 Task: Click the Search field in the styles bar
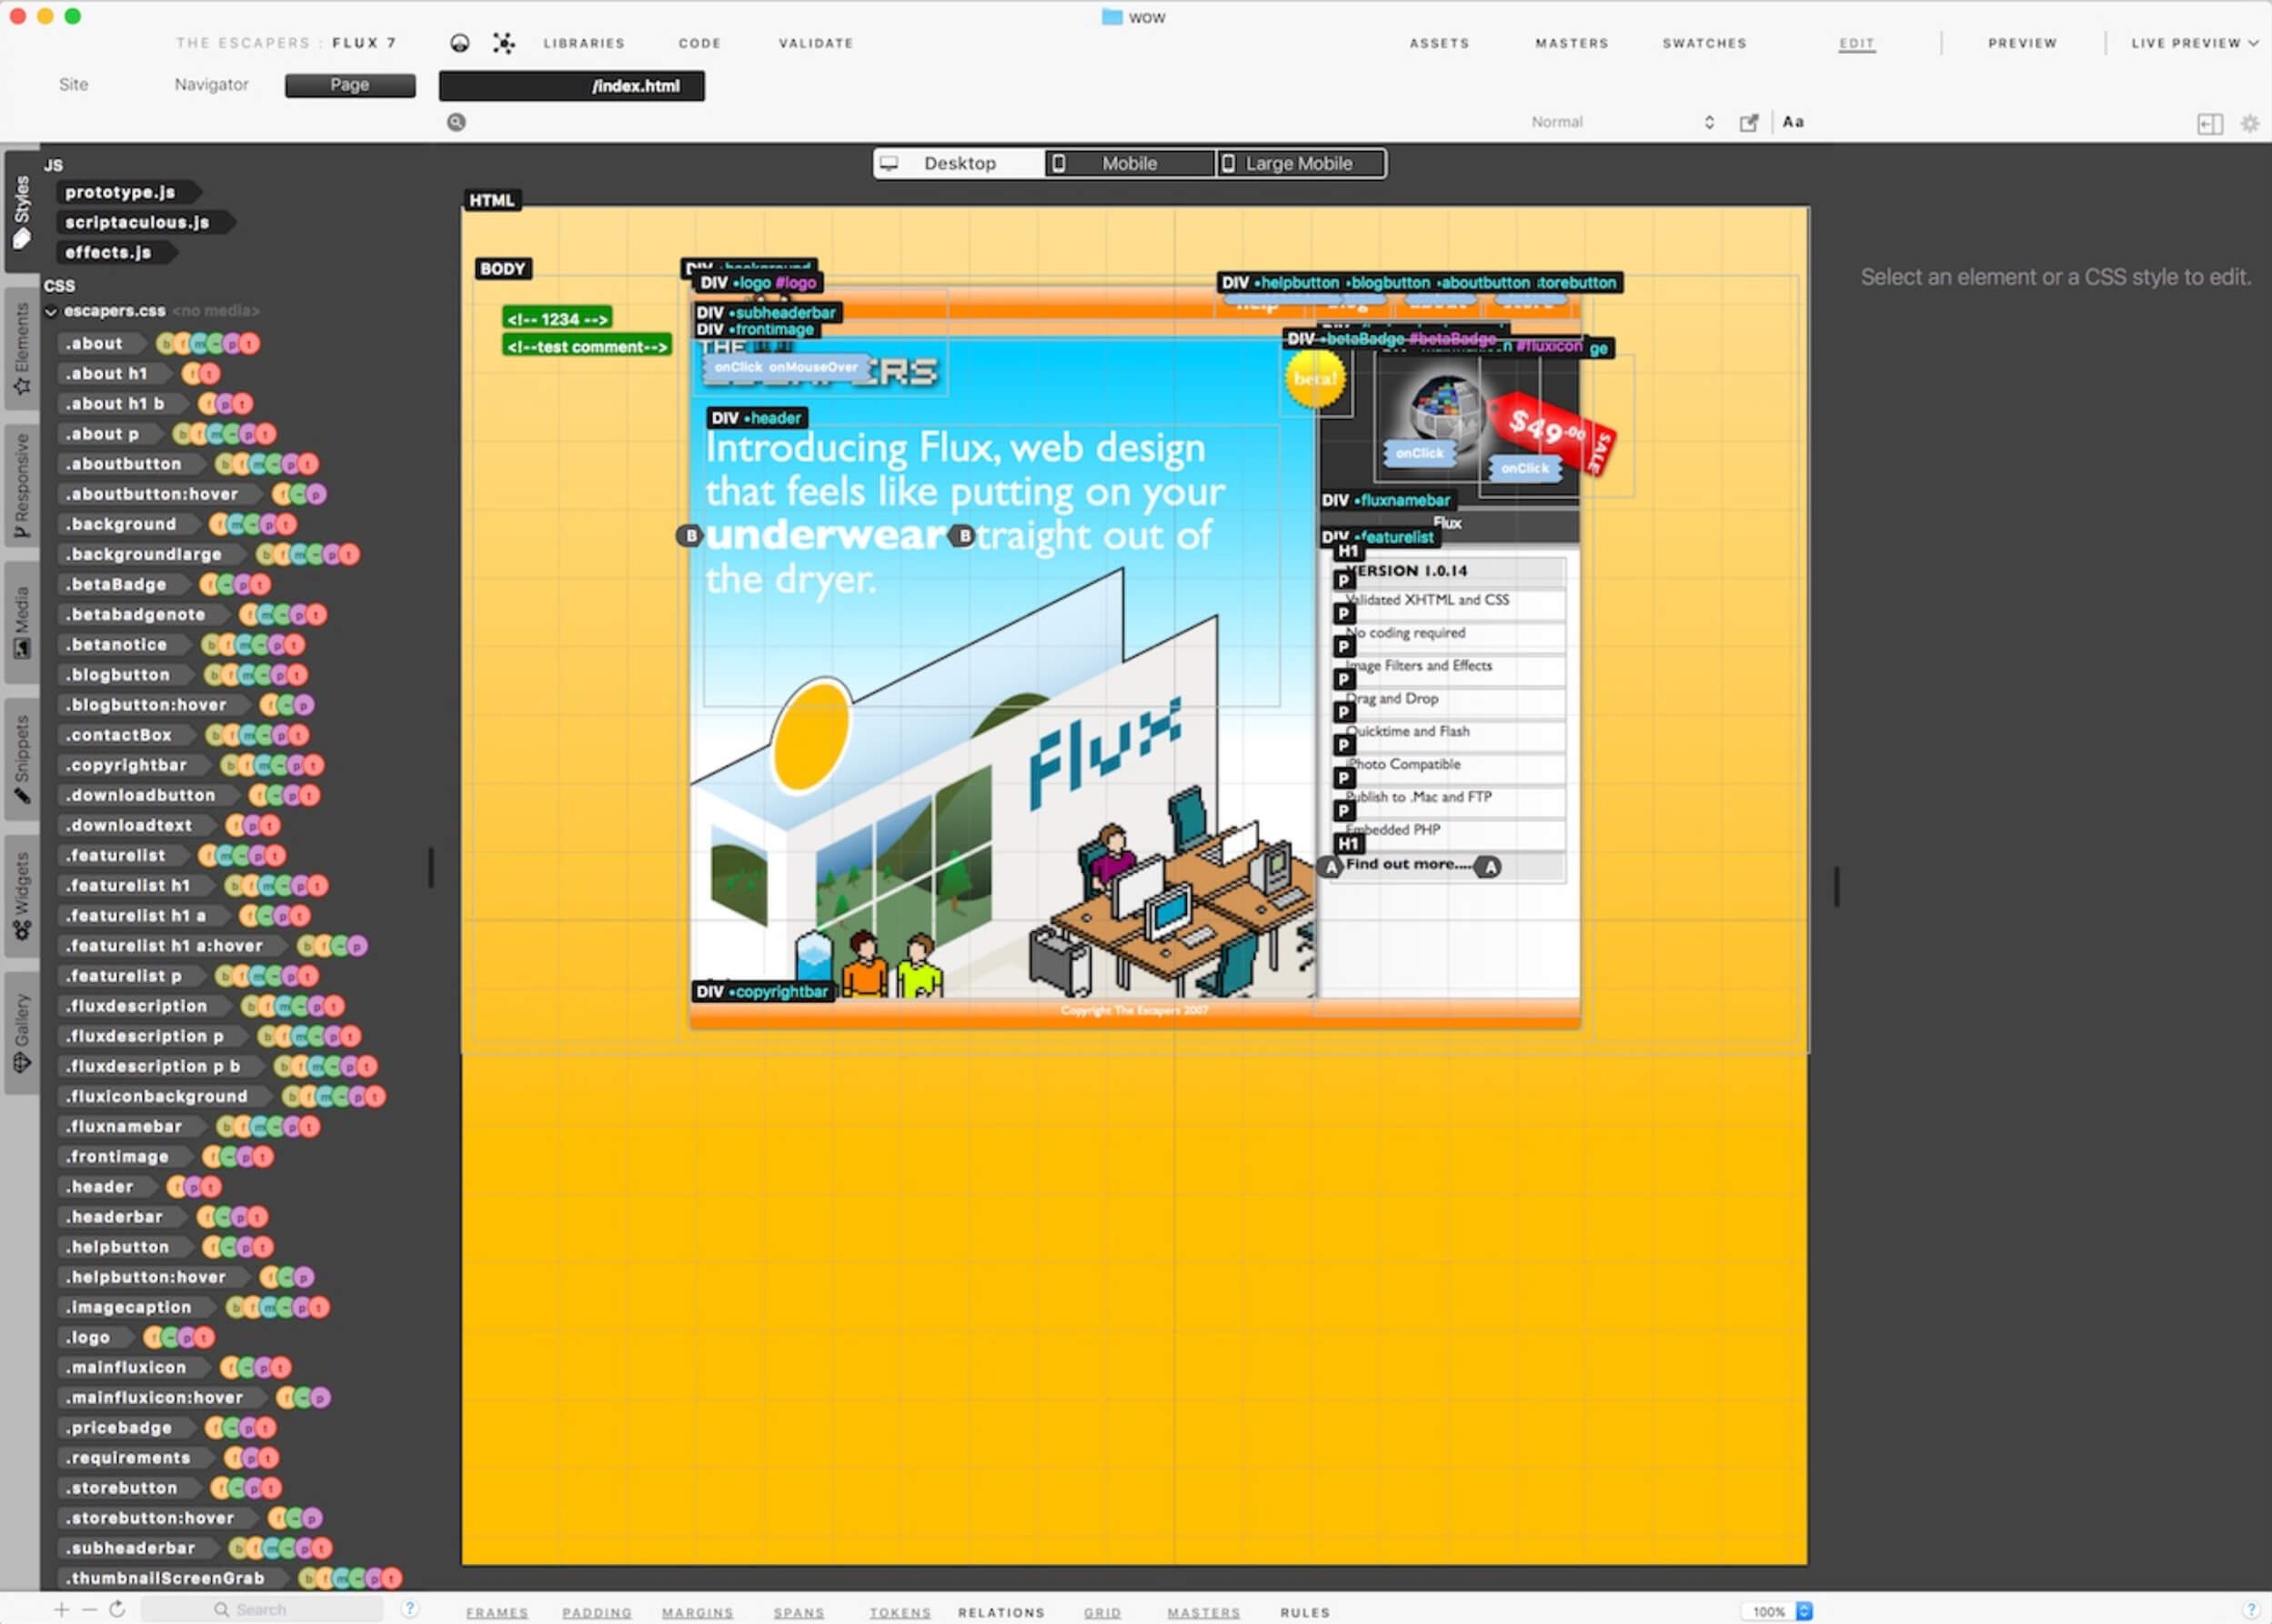pos(262,1609)
